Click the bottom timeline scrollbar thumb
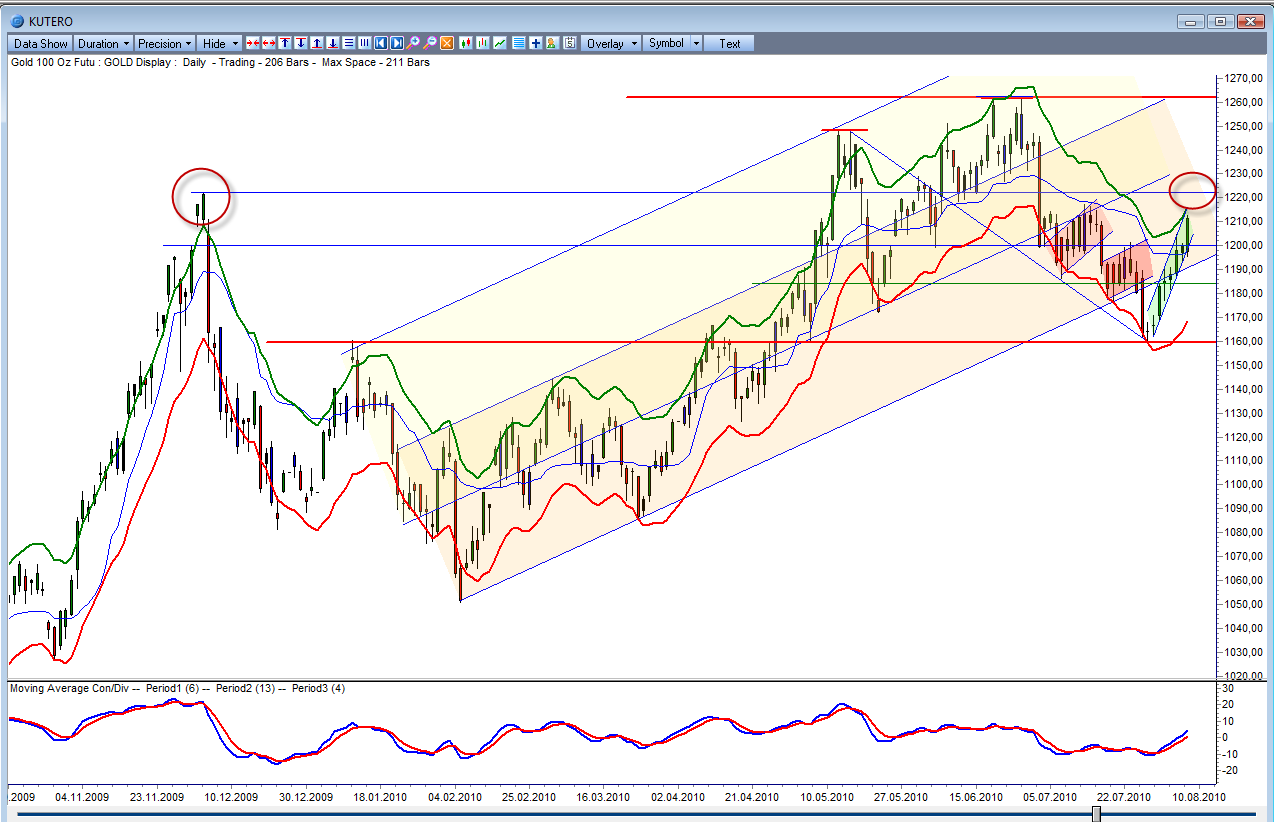The width and height of the screenshot is (1274, 822). coord(1096,815)
